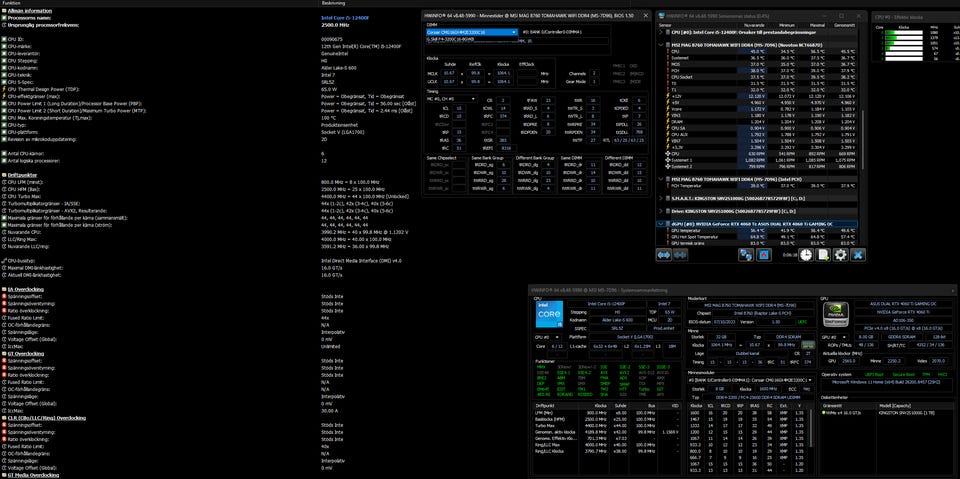
Task: Click the clock reset icon in sensor window
Action: [x=806, y=254]
